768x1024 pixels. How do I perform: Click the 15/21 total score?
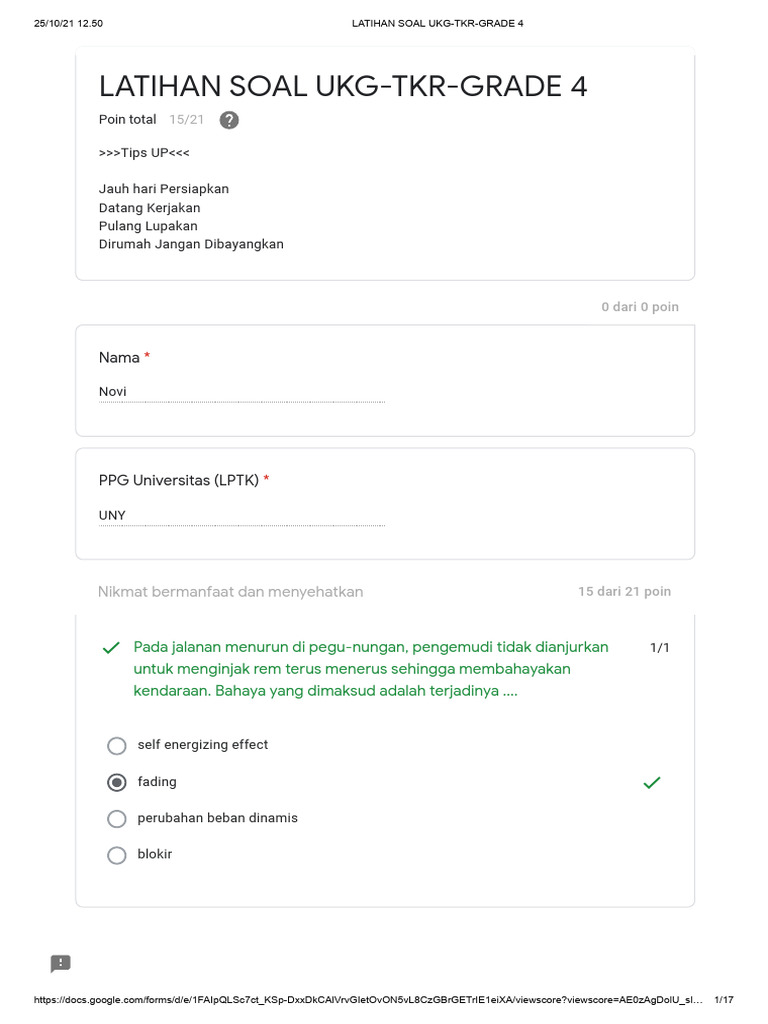(x=186, y=120)
